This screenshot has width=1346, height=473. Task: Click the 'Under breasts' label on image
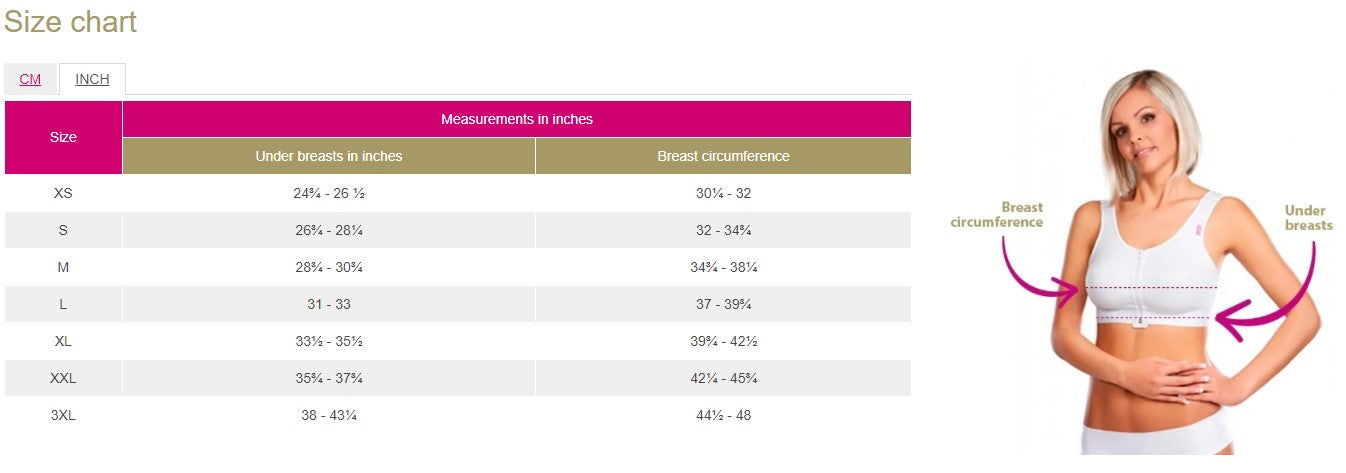click(1308, 218)
